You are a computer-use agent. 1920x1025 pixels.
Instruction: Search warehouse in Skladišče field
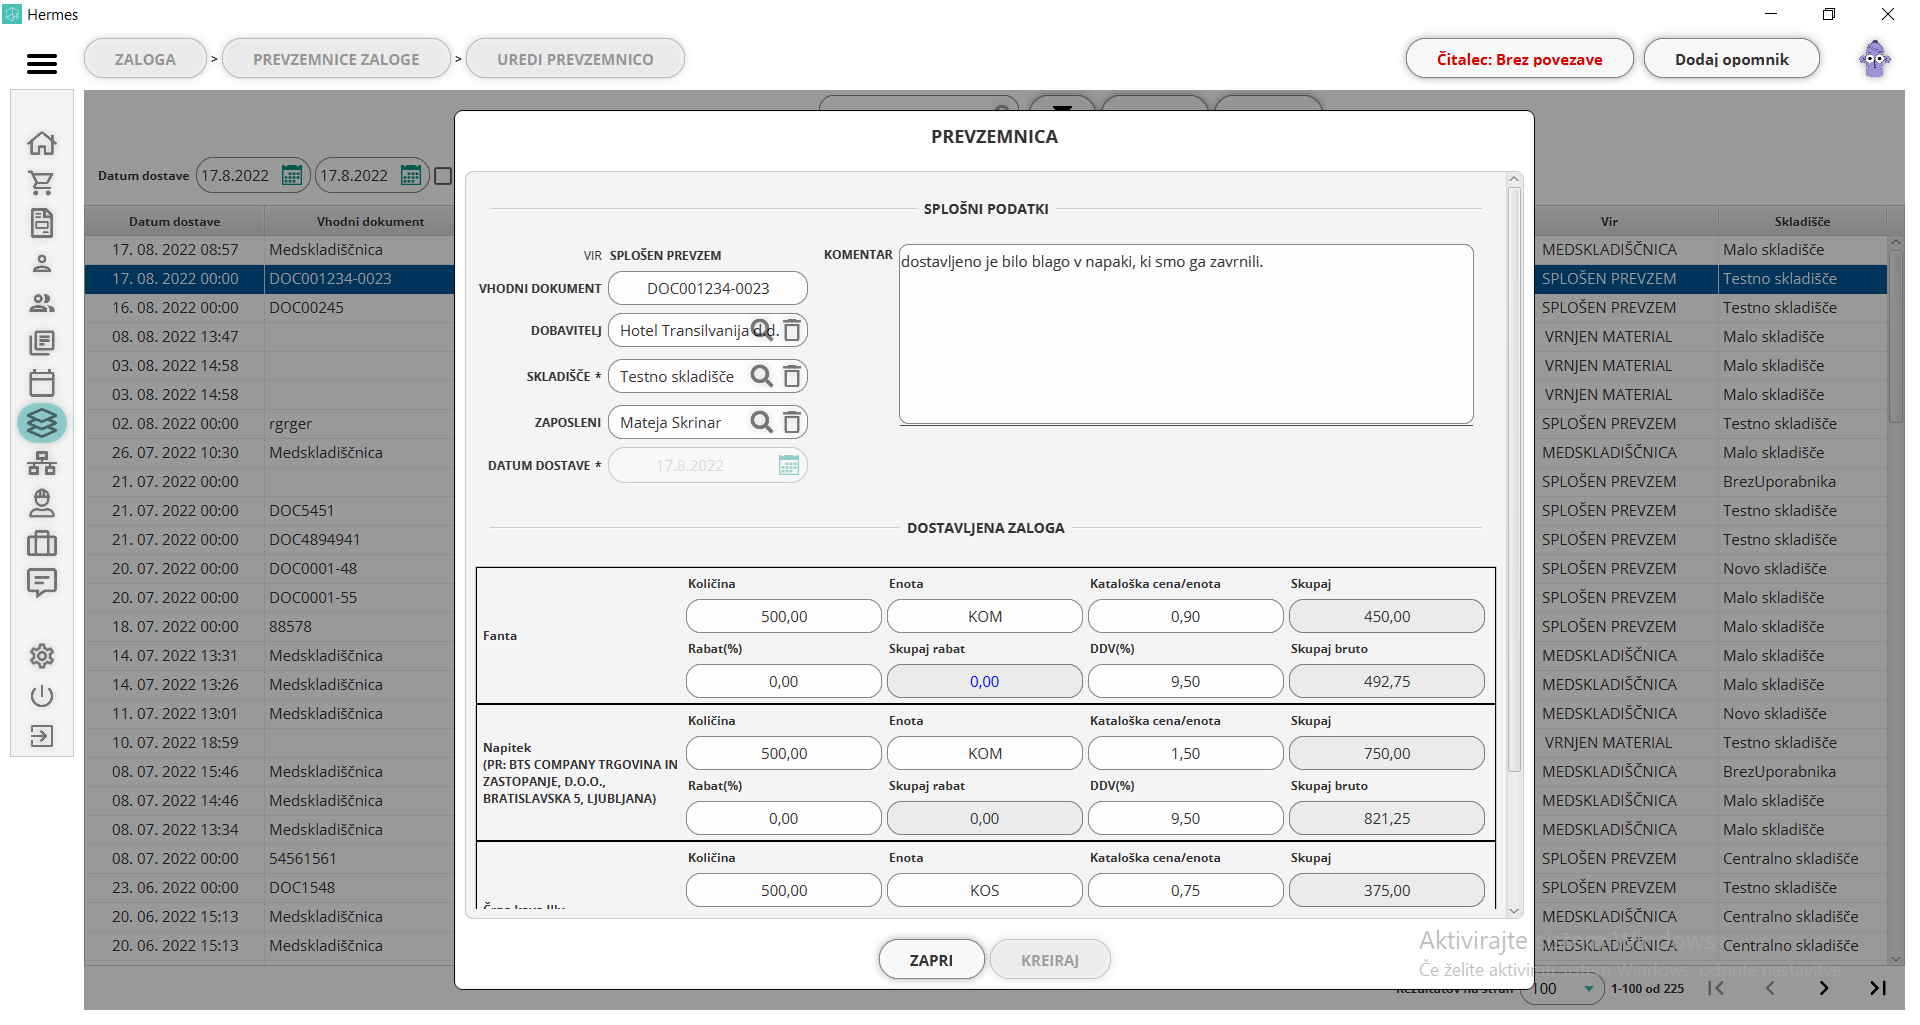pyautogui.click(x=762, y=376)
